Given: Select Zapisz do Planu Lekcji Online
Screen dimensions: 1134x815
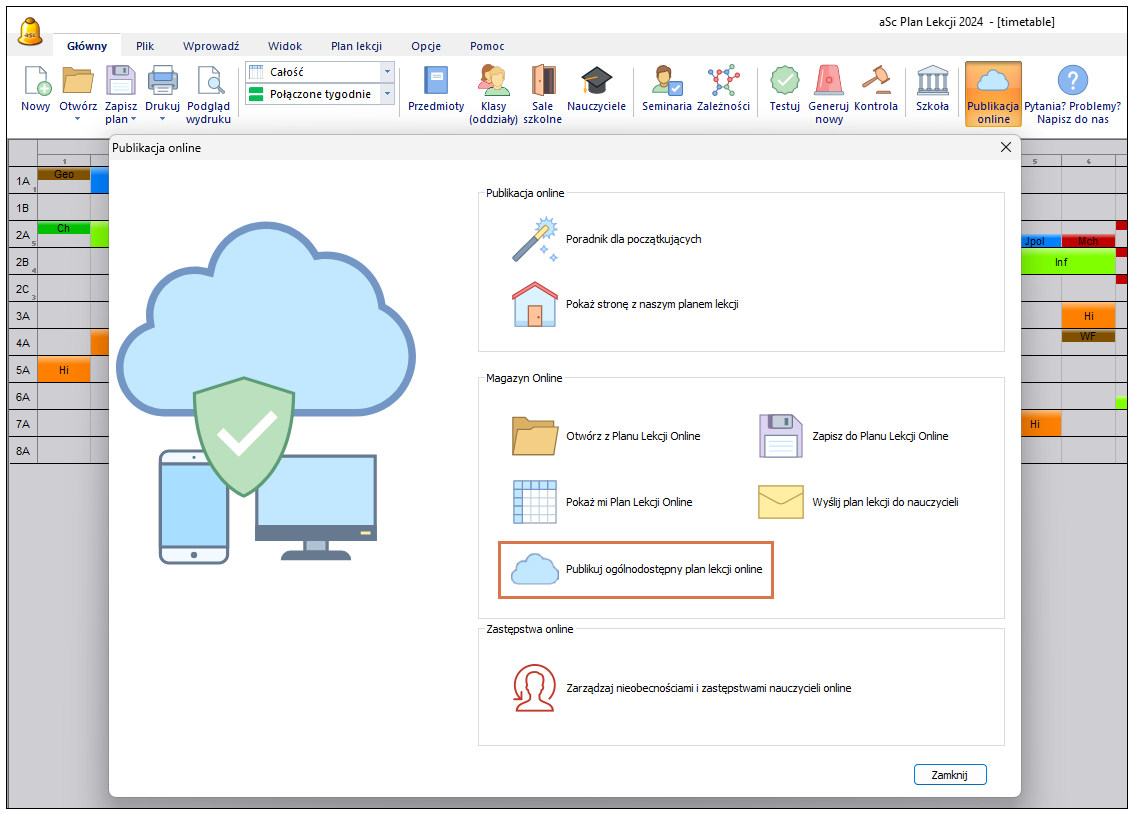Looking at the screenshot, I should [880, 436].
